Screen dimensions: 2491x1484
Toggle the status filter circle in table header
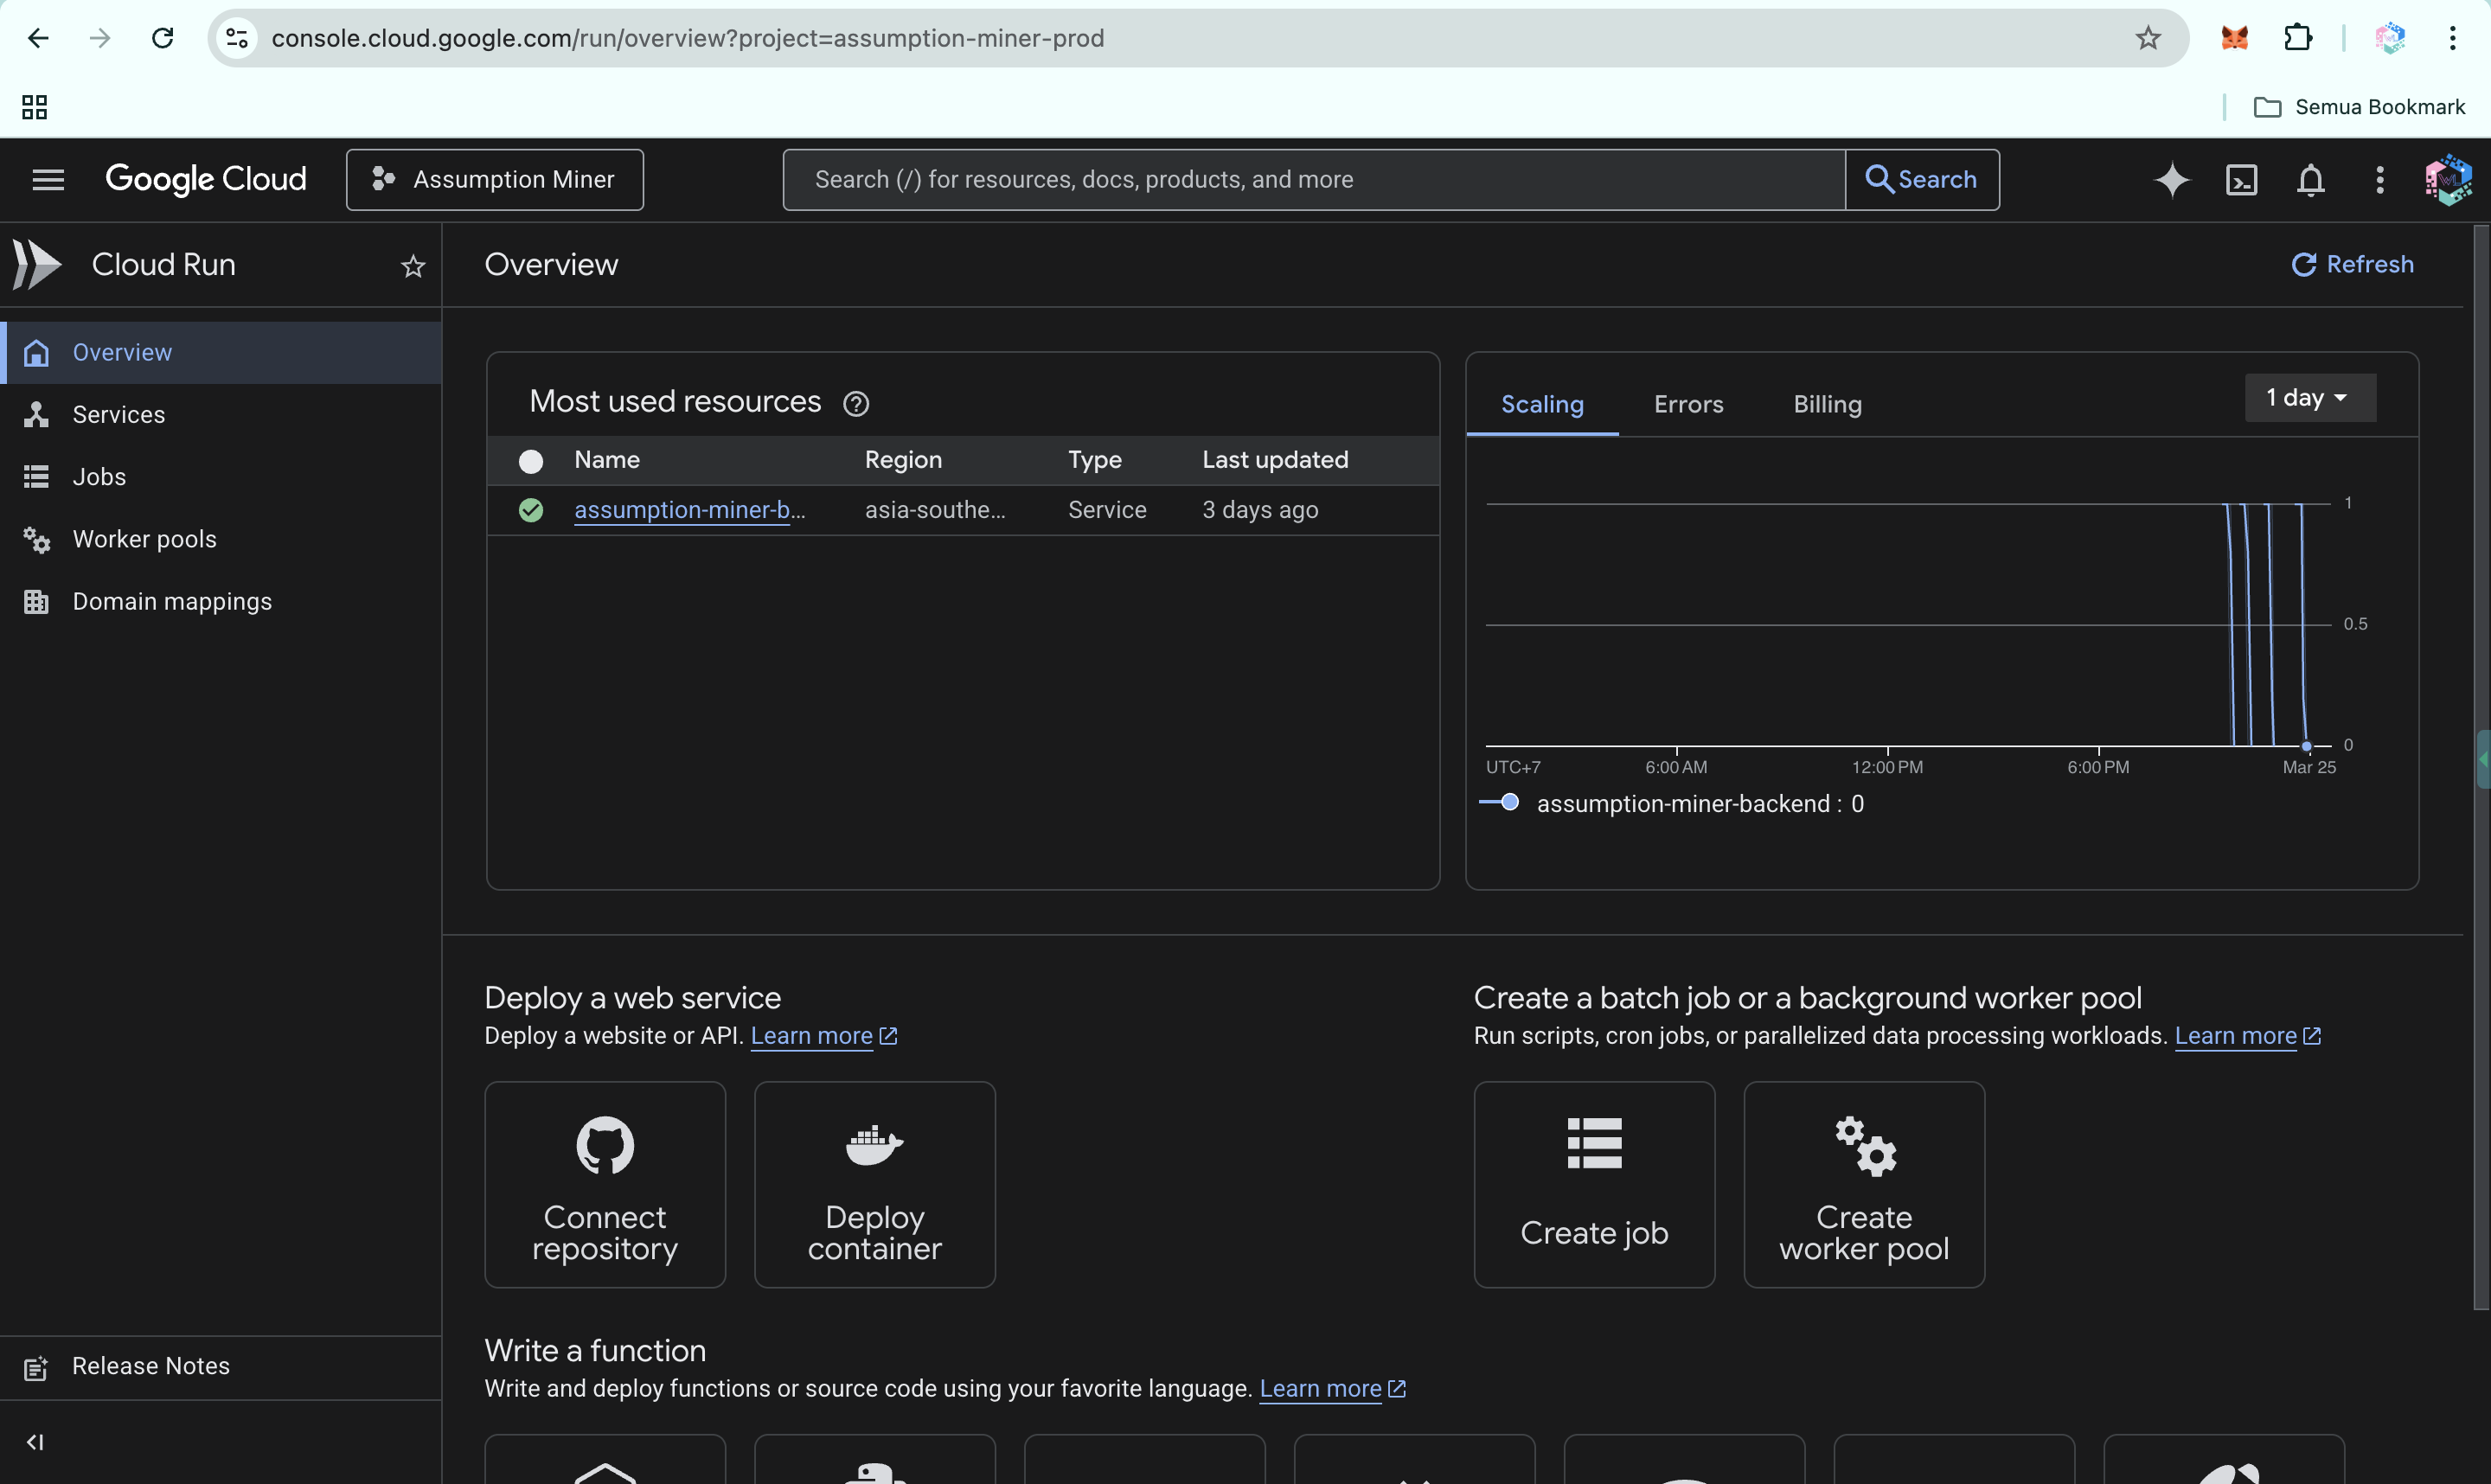531,461
